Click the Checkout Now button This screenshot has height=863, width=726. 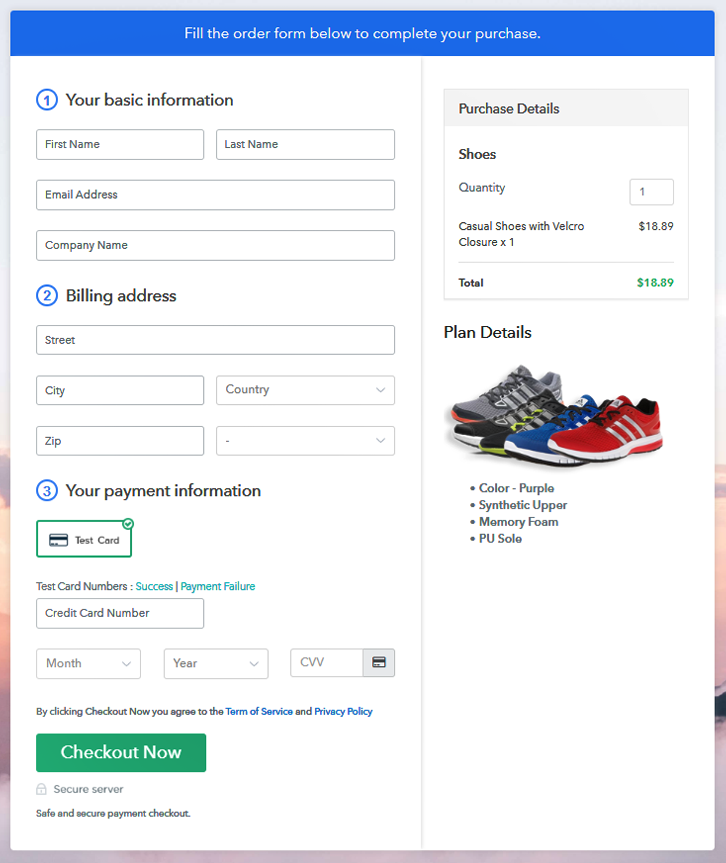(x=121, y=752)
